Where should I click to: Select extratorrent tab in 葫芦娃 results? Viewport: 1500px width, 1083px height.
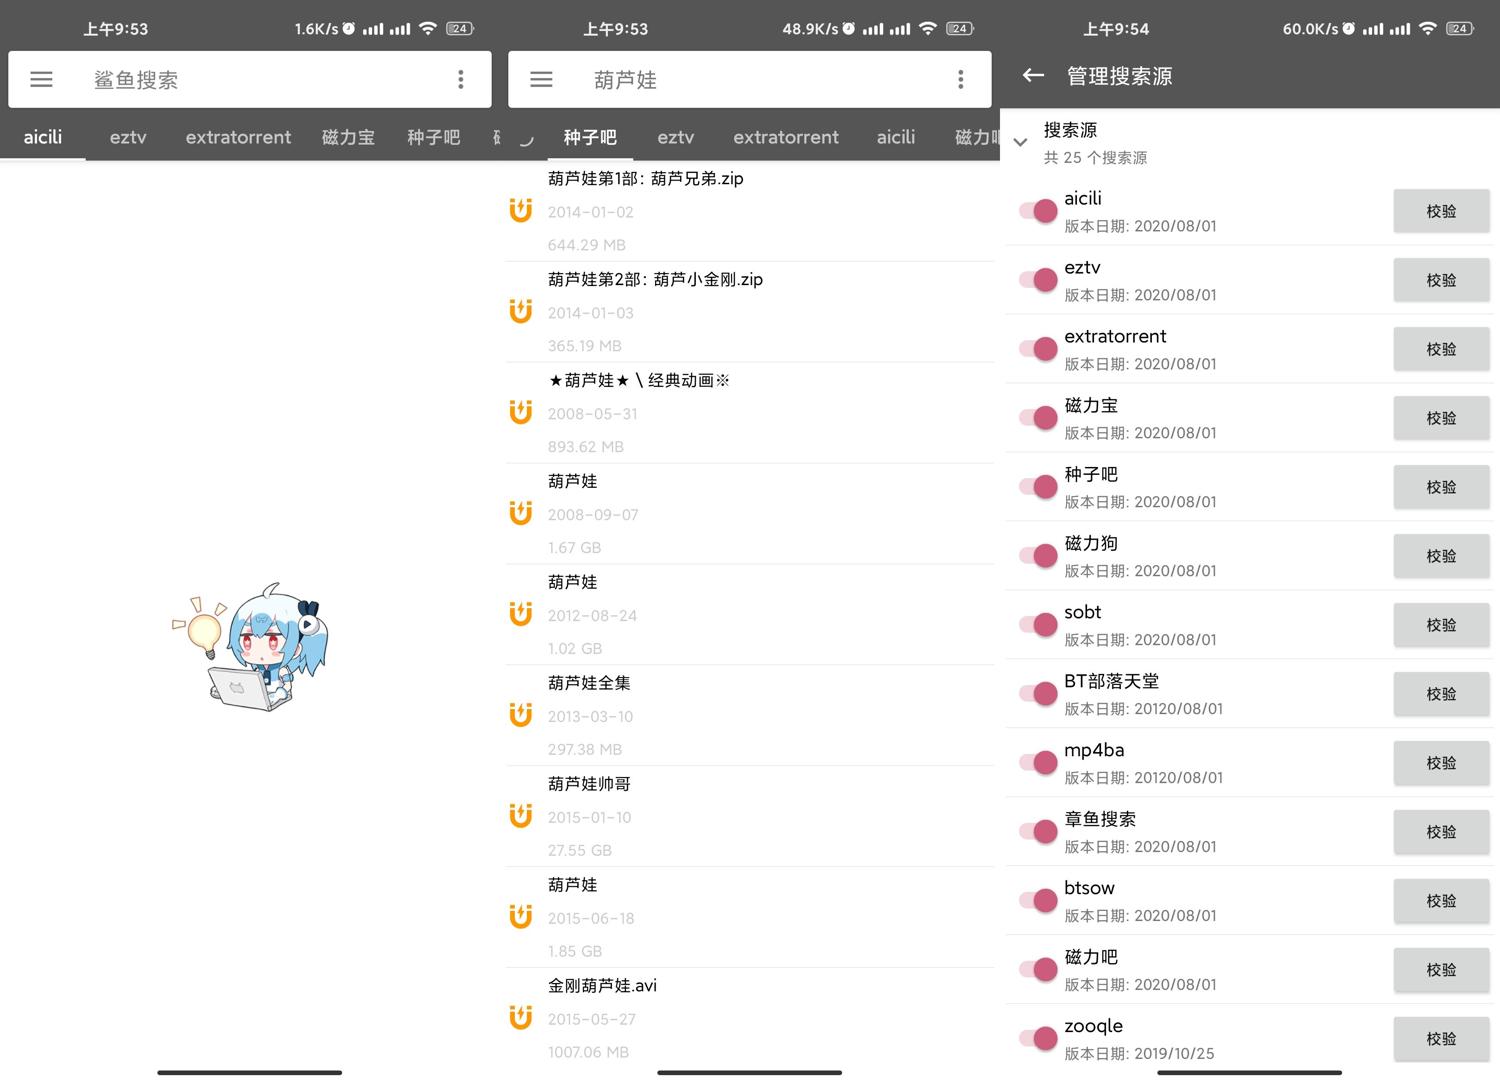point(786,137)
